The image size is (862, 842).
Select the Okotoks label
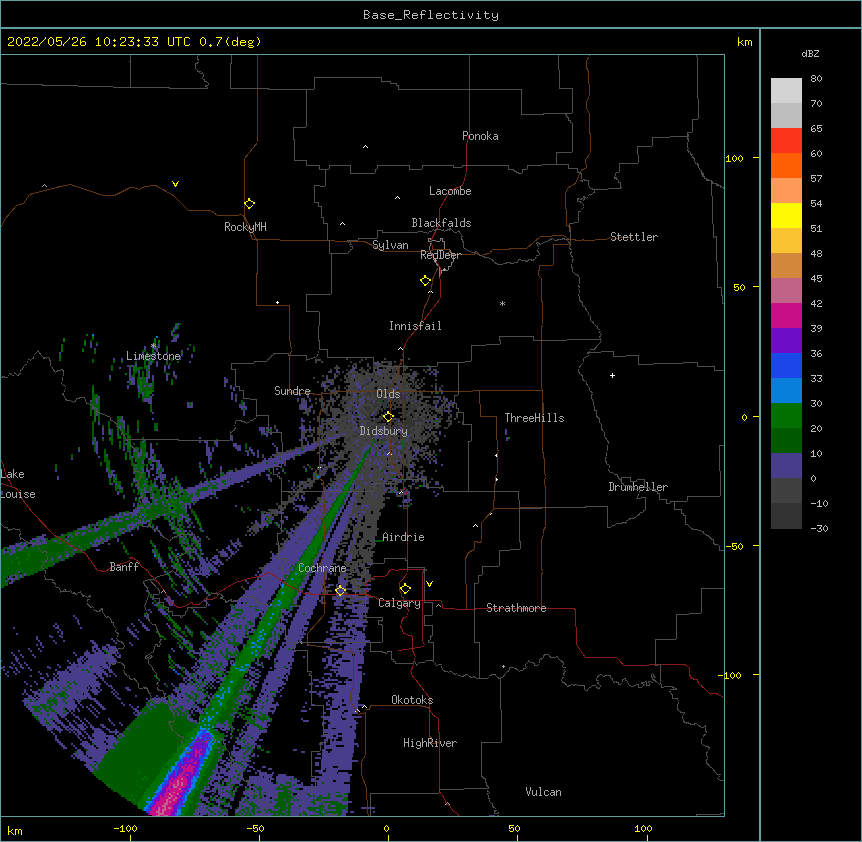click(x=412, y=700)
